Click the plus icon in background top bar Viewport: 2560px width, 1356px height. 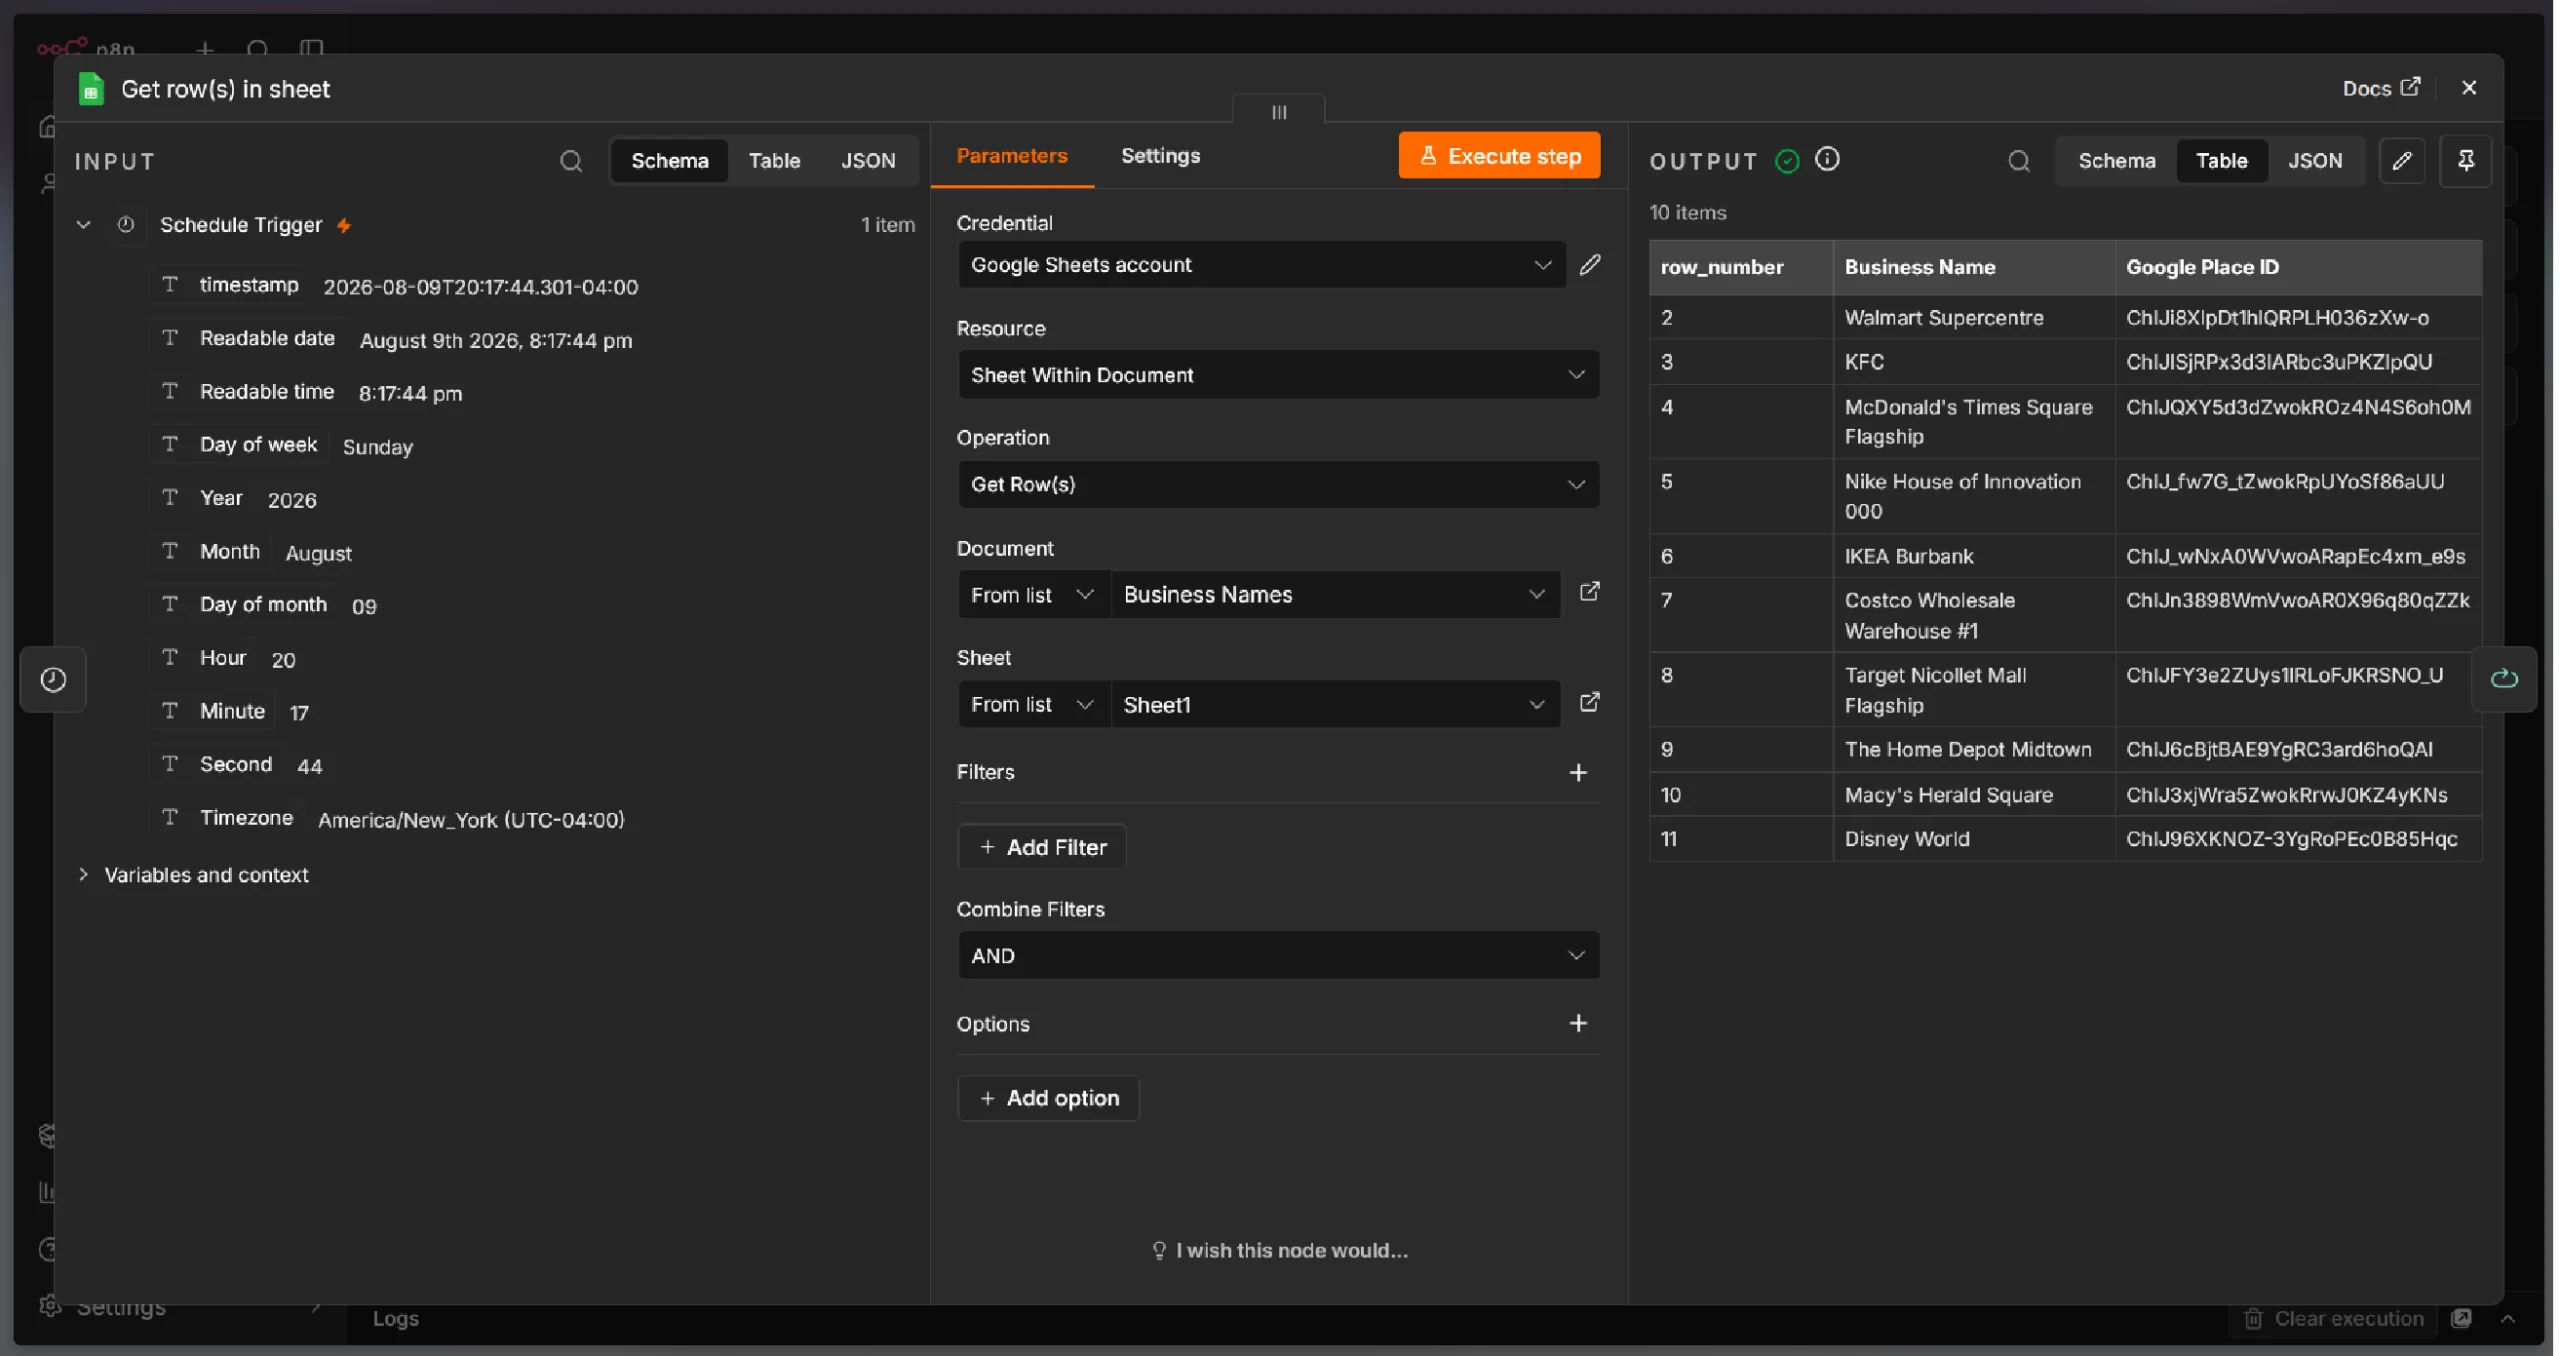click(205, 48)
